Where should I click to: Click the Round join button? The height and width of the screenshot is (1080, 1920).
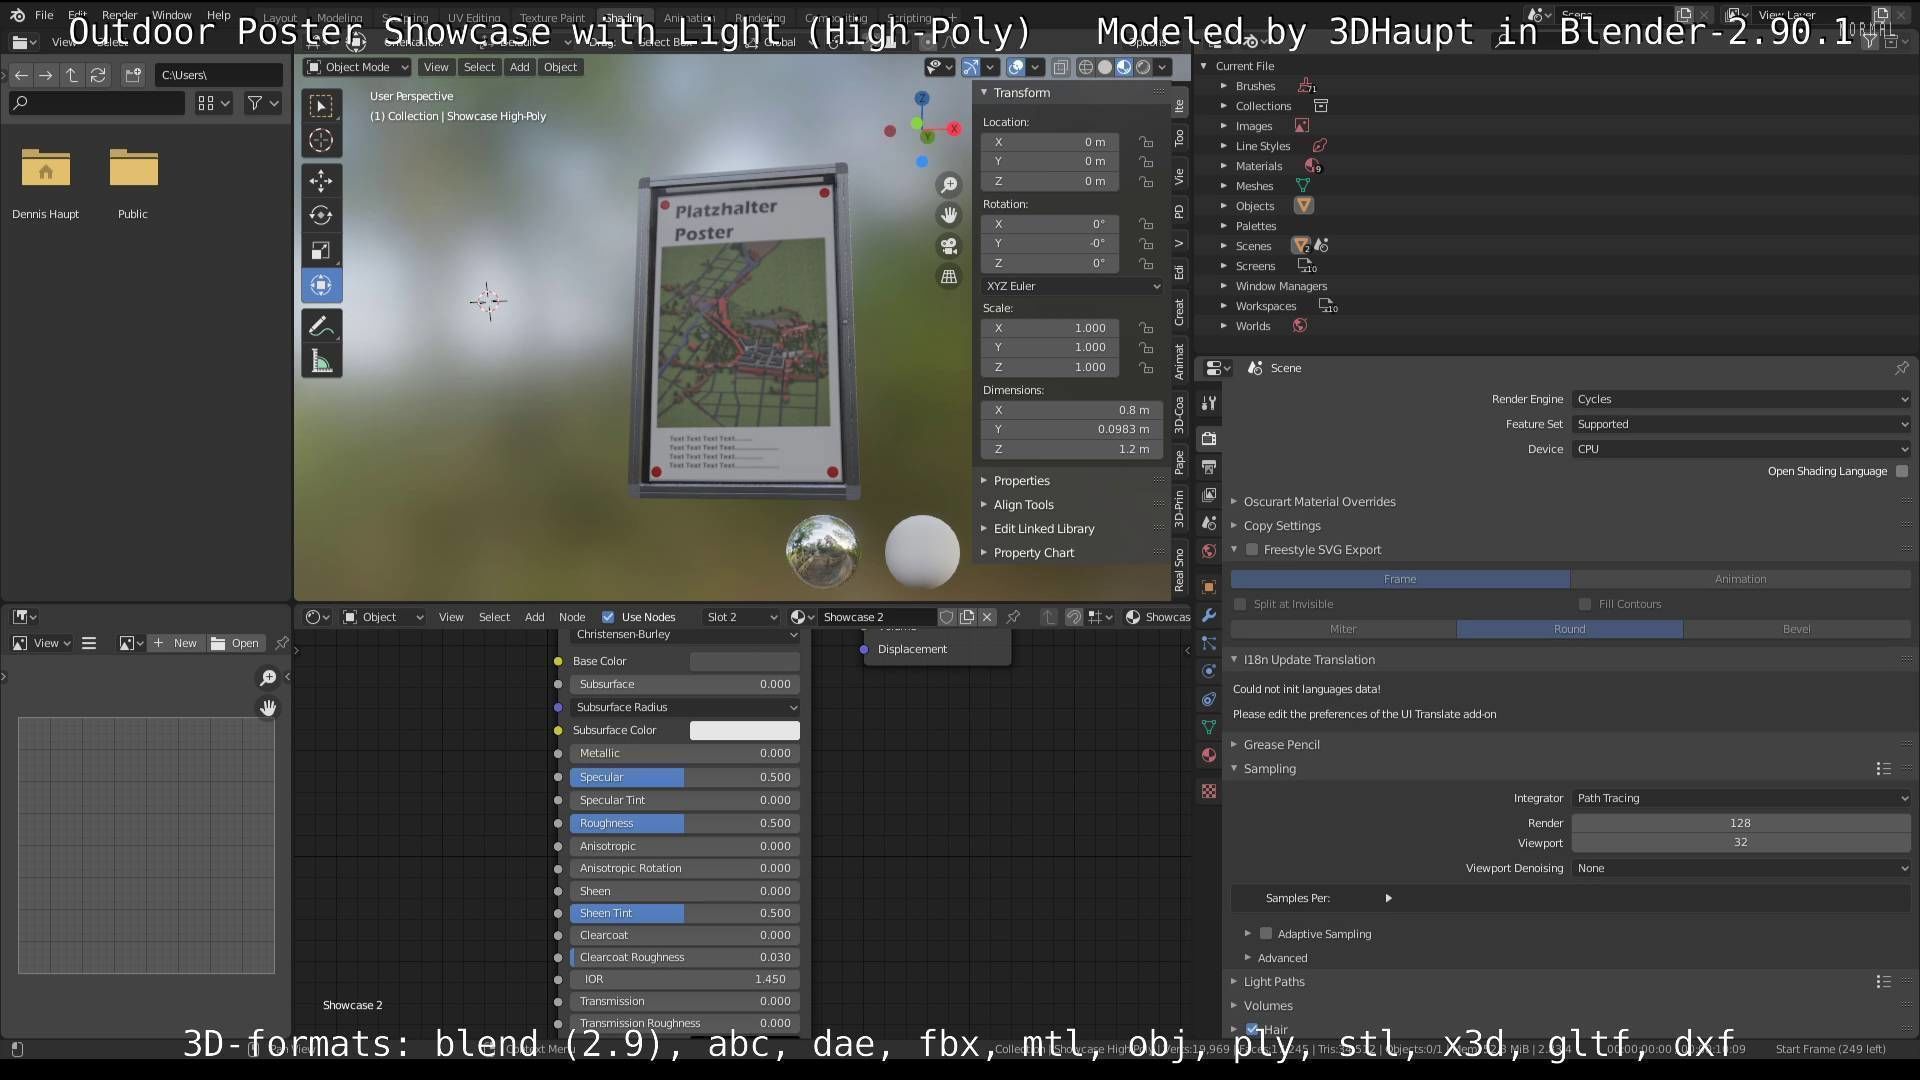(x=1569, y=629)
